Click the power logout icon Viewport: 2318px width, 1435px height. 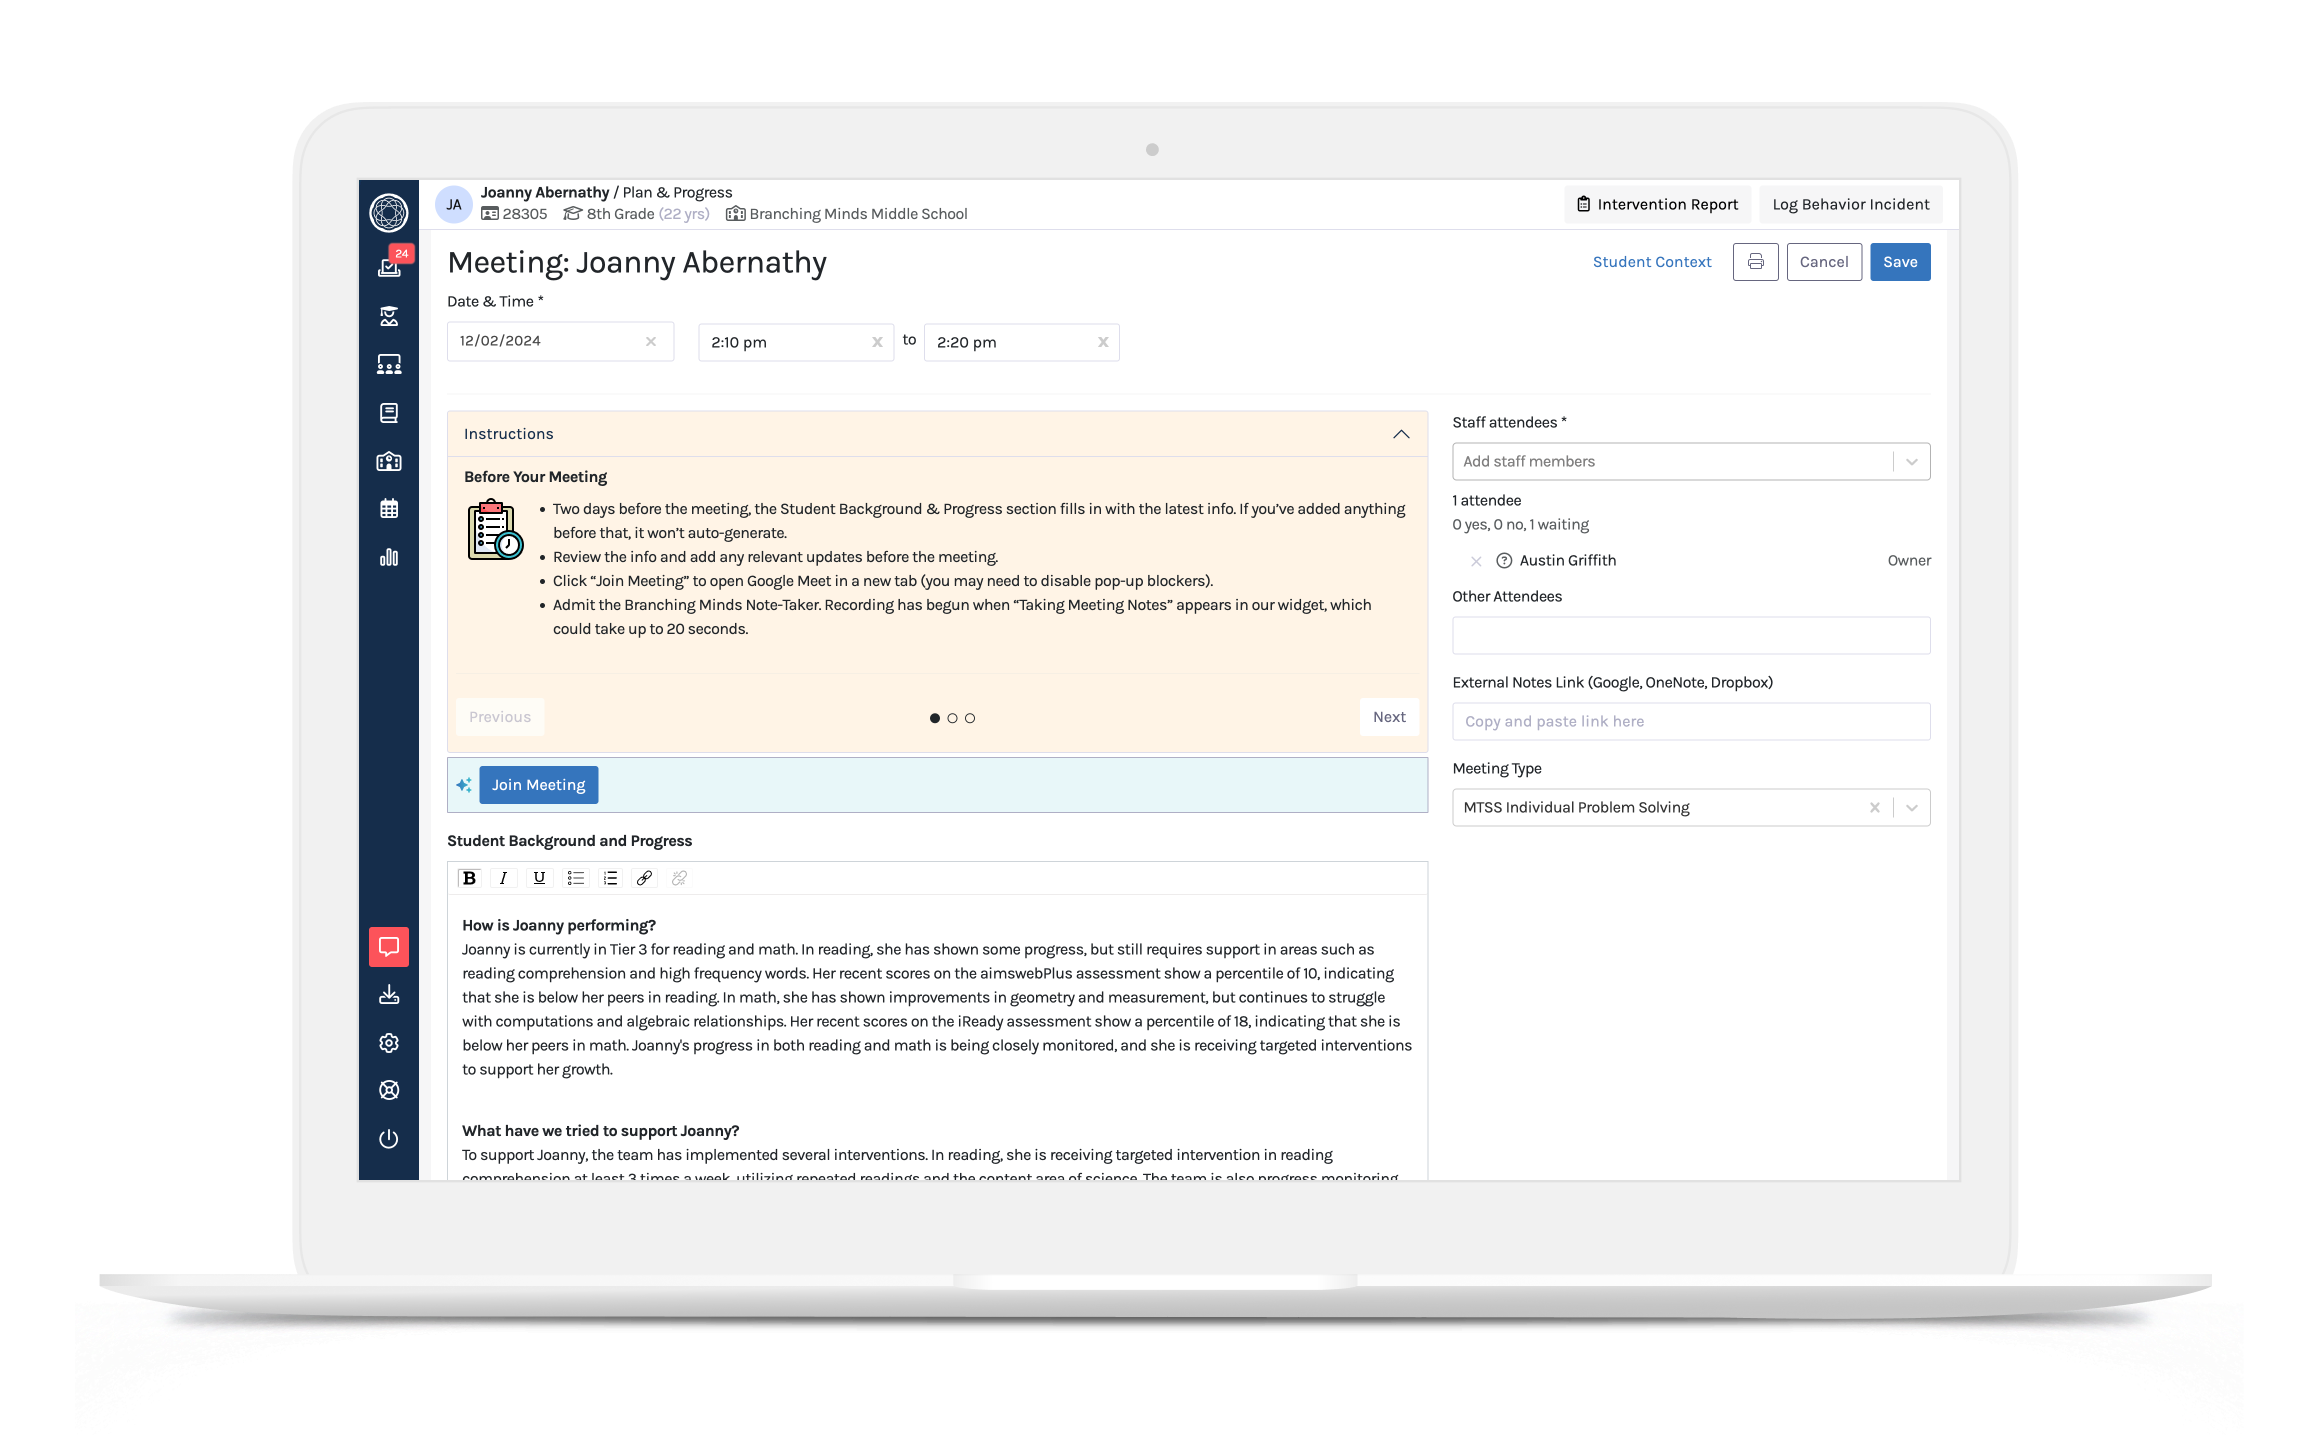click(389, 1139)
